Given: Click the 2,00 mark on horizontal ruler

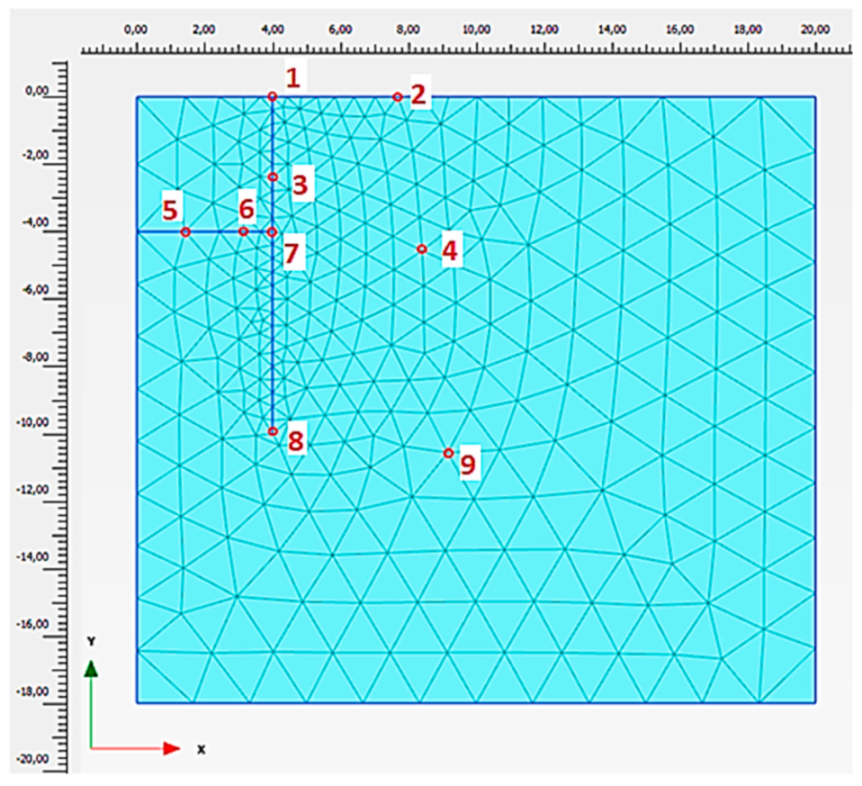Looking at the screenshot, I should point(205,30).
